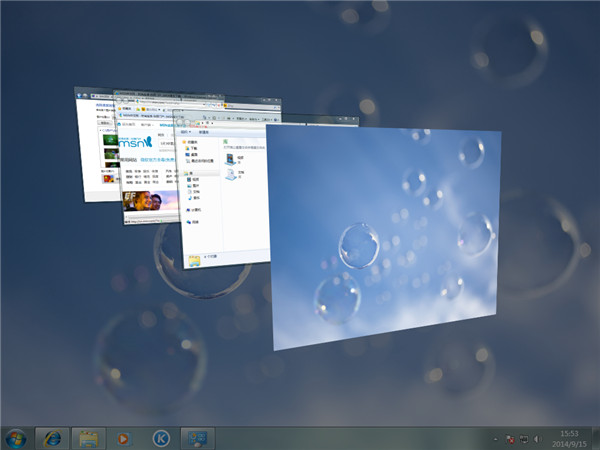Click the folder icon in Explorer's details pane
600x450 pixels.
pyautogui.click(x=194, y=260)
